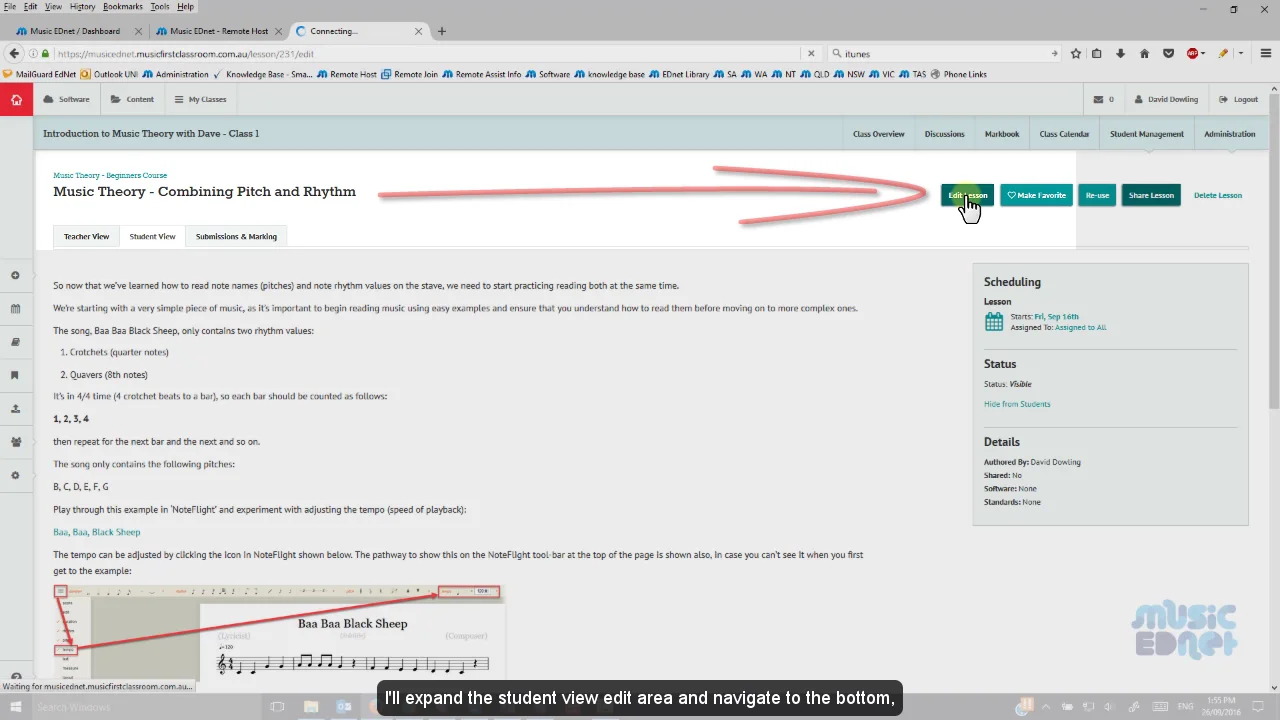Open the Class Overview tab
1280x720 pixels.
878,134
